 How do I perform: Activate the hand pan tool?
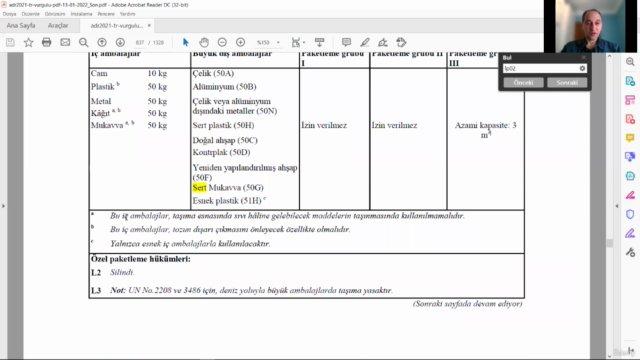coord(204,42)
